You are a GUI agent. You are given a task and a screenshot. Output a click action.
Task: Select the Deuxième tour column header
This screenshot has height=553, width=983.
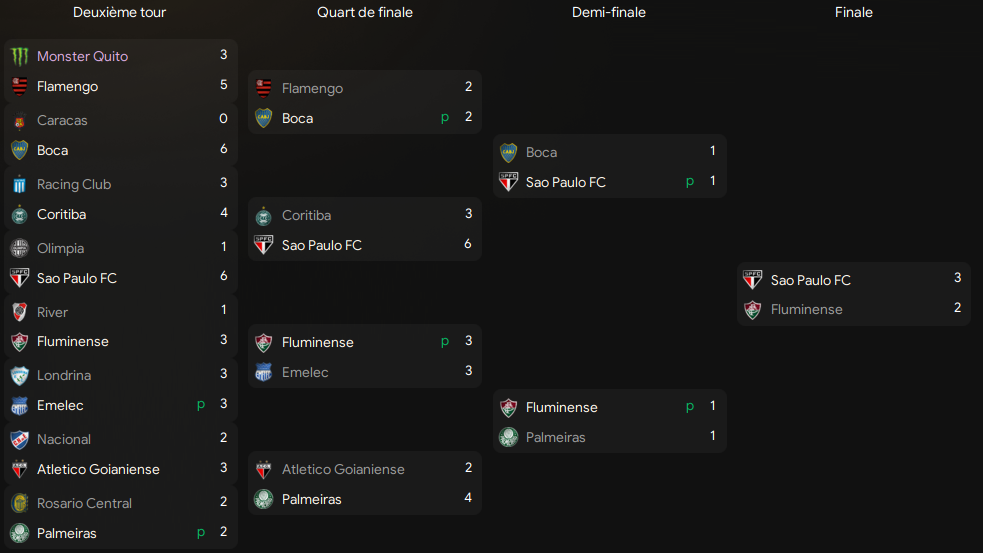click(119, 13)
